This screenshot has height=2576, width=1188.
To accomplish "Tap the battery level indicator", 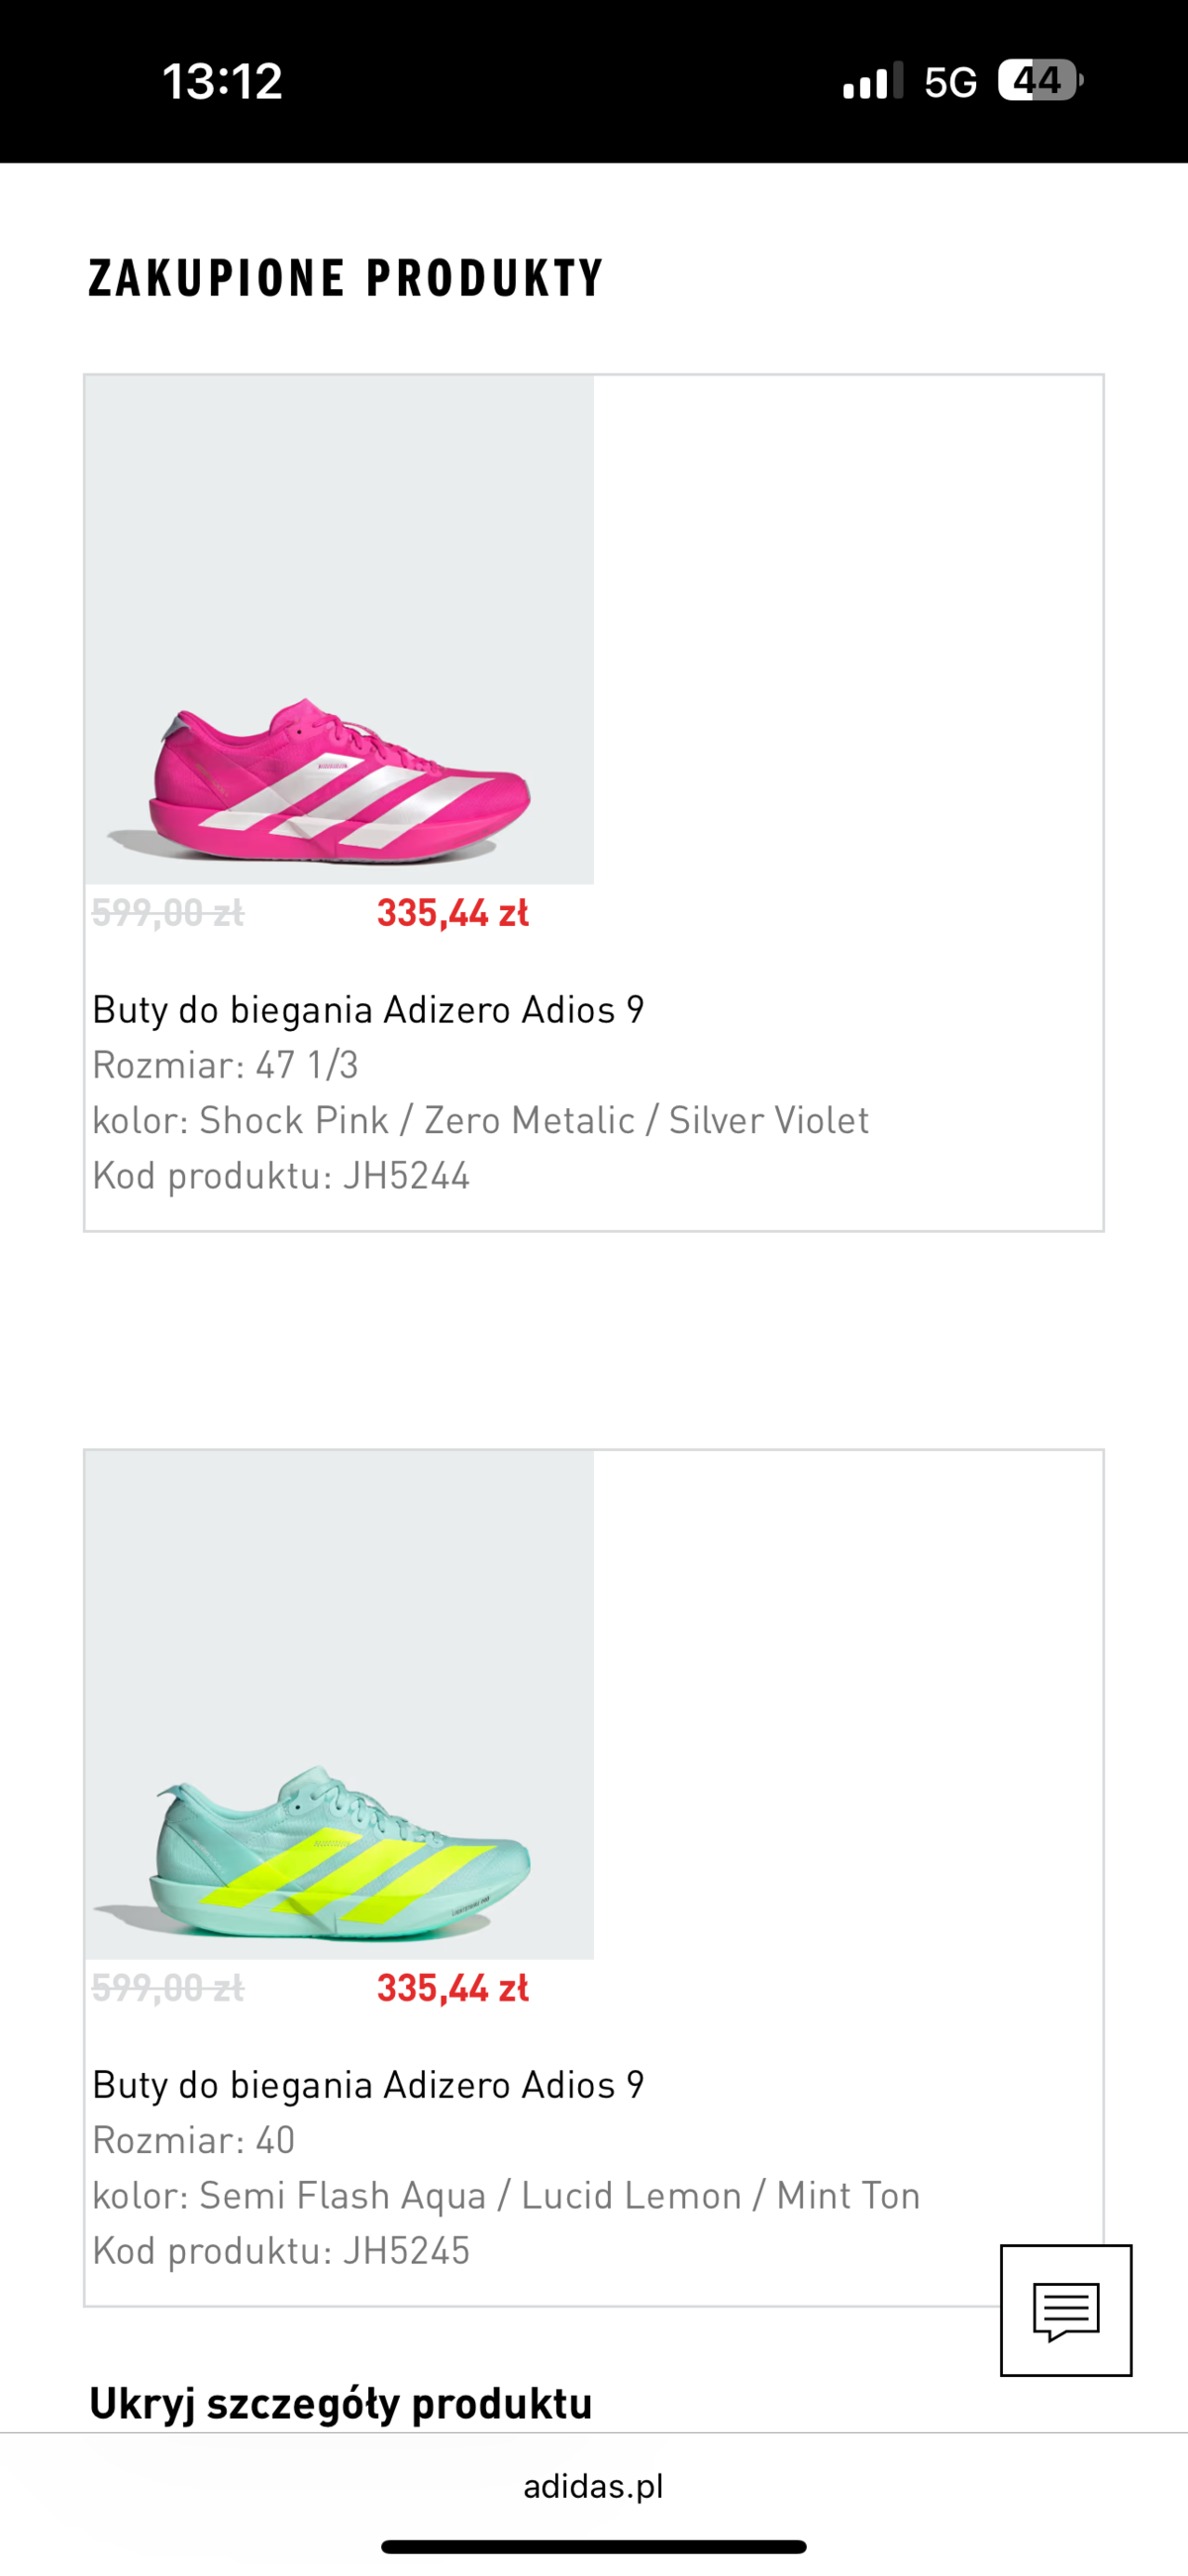I will coord(1040,81).
